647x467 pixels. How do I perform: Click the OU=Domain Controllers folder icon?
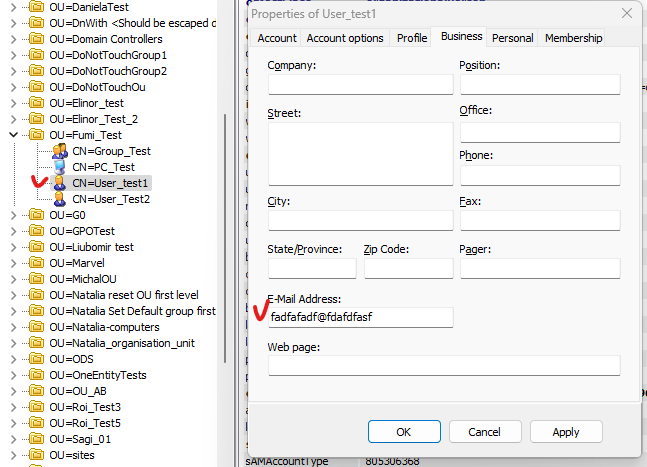pyautogui.click(x=36, y=39)
